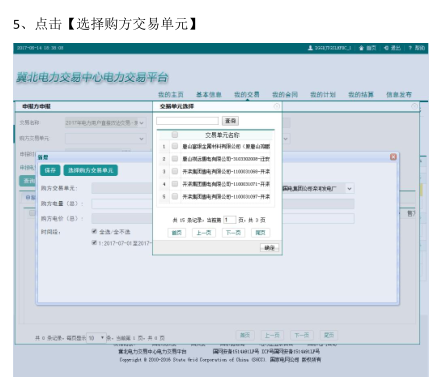Click the 退出 logout icon
The image size is (431, 380).
(x=386, y=48)
